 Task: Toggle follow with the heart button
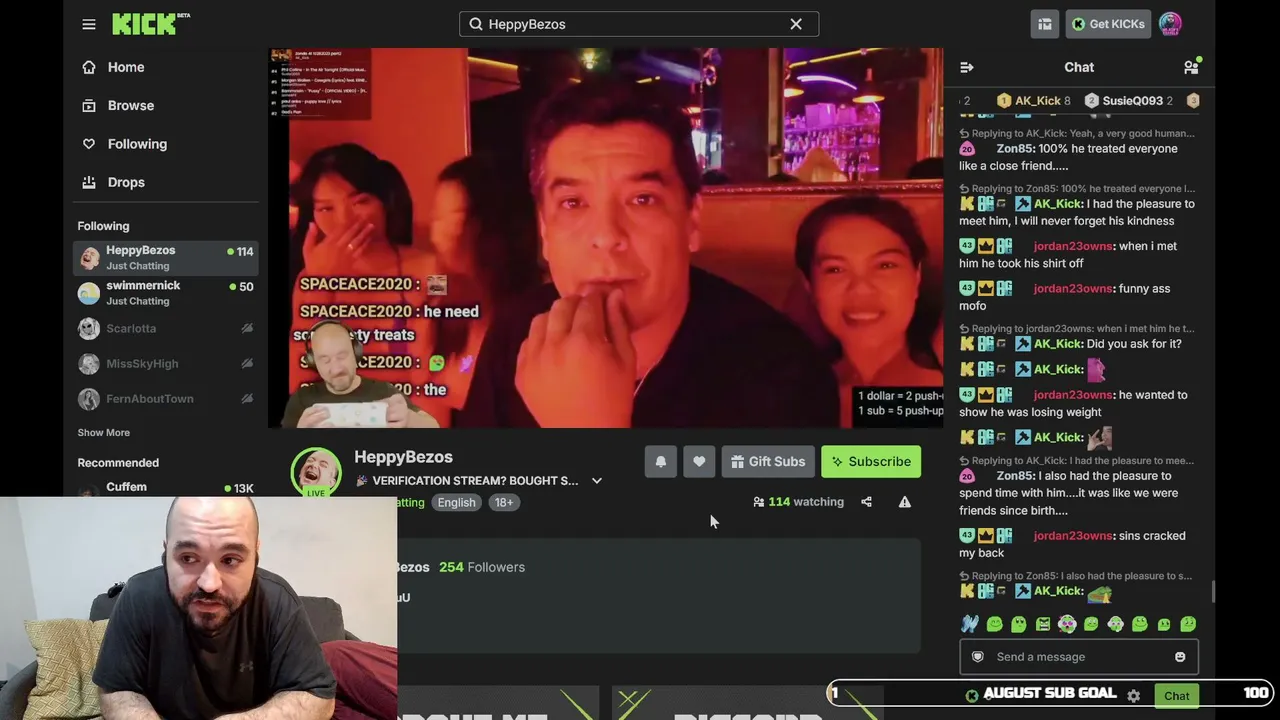pos(699,462)
